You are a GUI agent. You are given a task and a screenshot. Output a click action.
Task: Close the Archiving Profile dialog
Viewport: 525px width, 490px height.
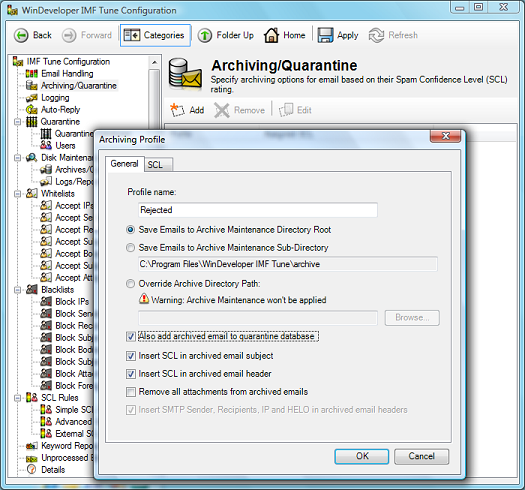point(446,136)
